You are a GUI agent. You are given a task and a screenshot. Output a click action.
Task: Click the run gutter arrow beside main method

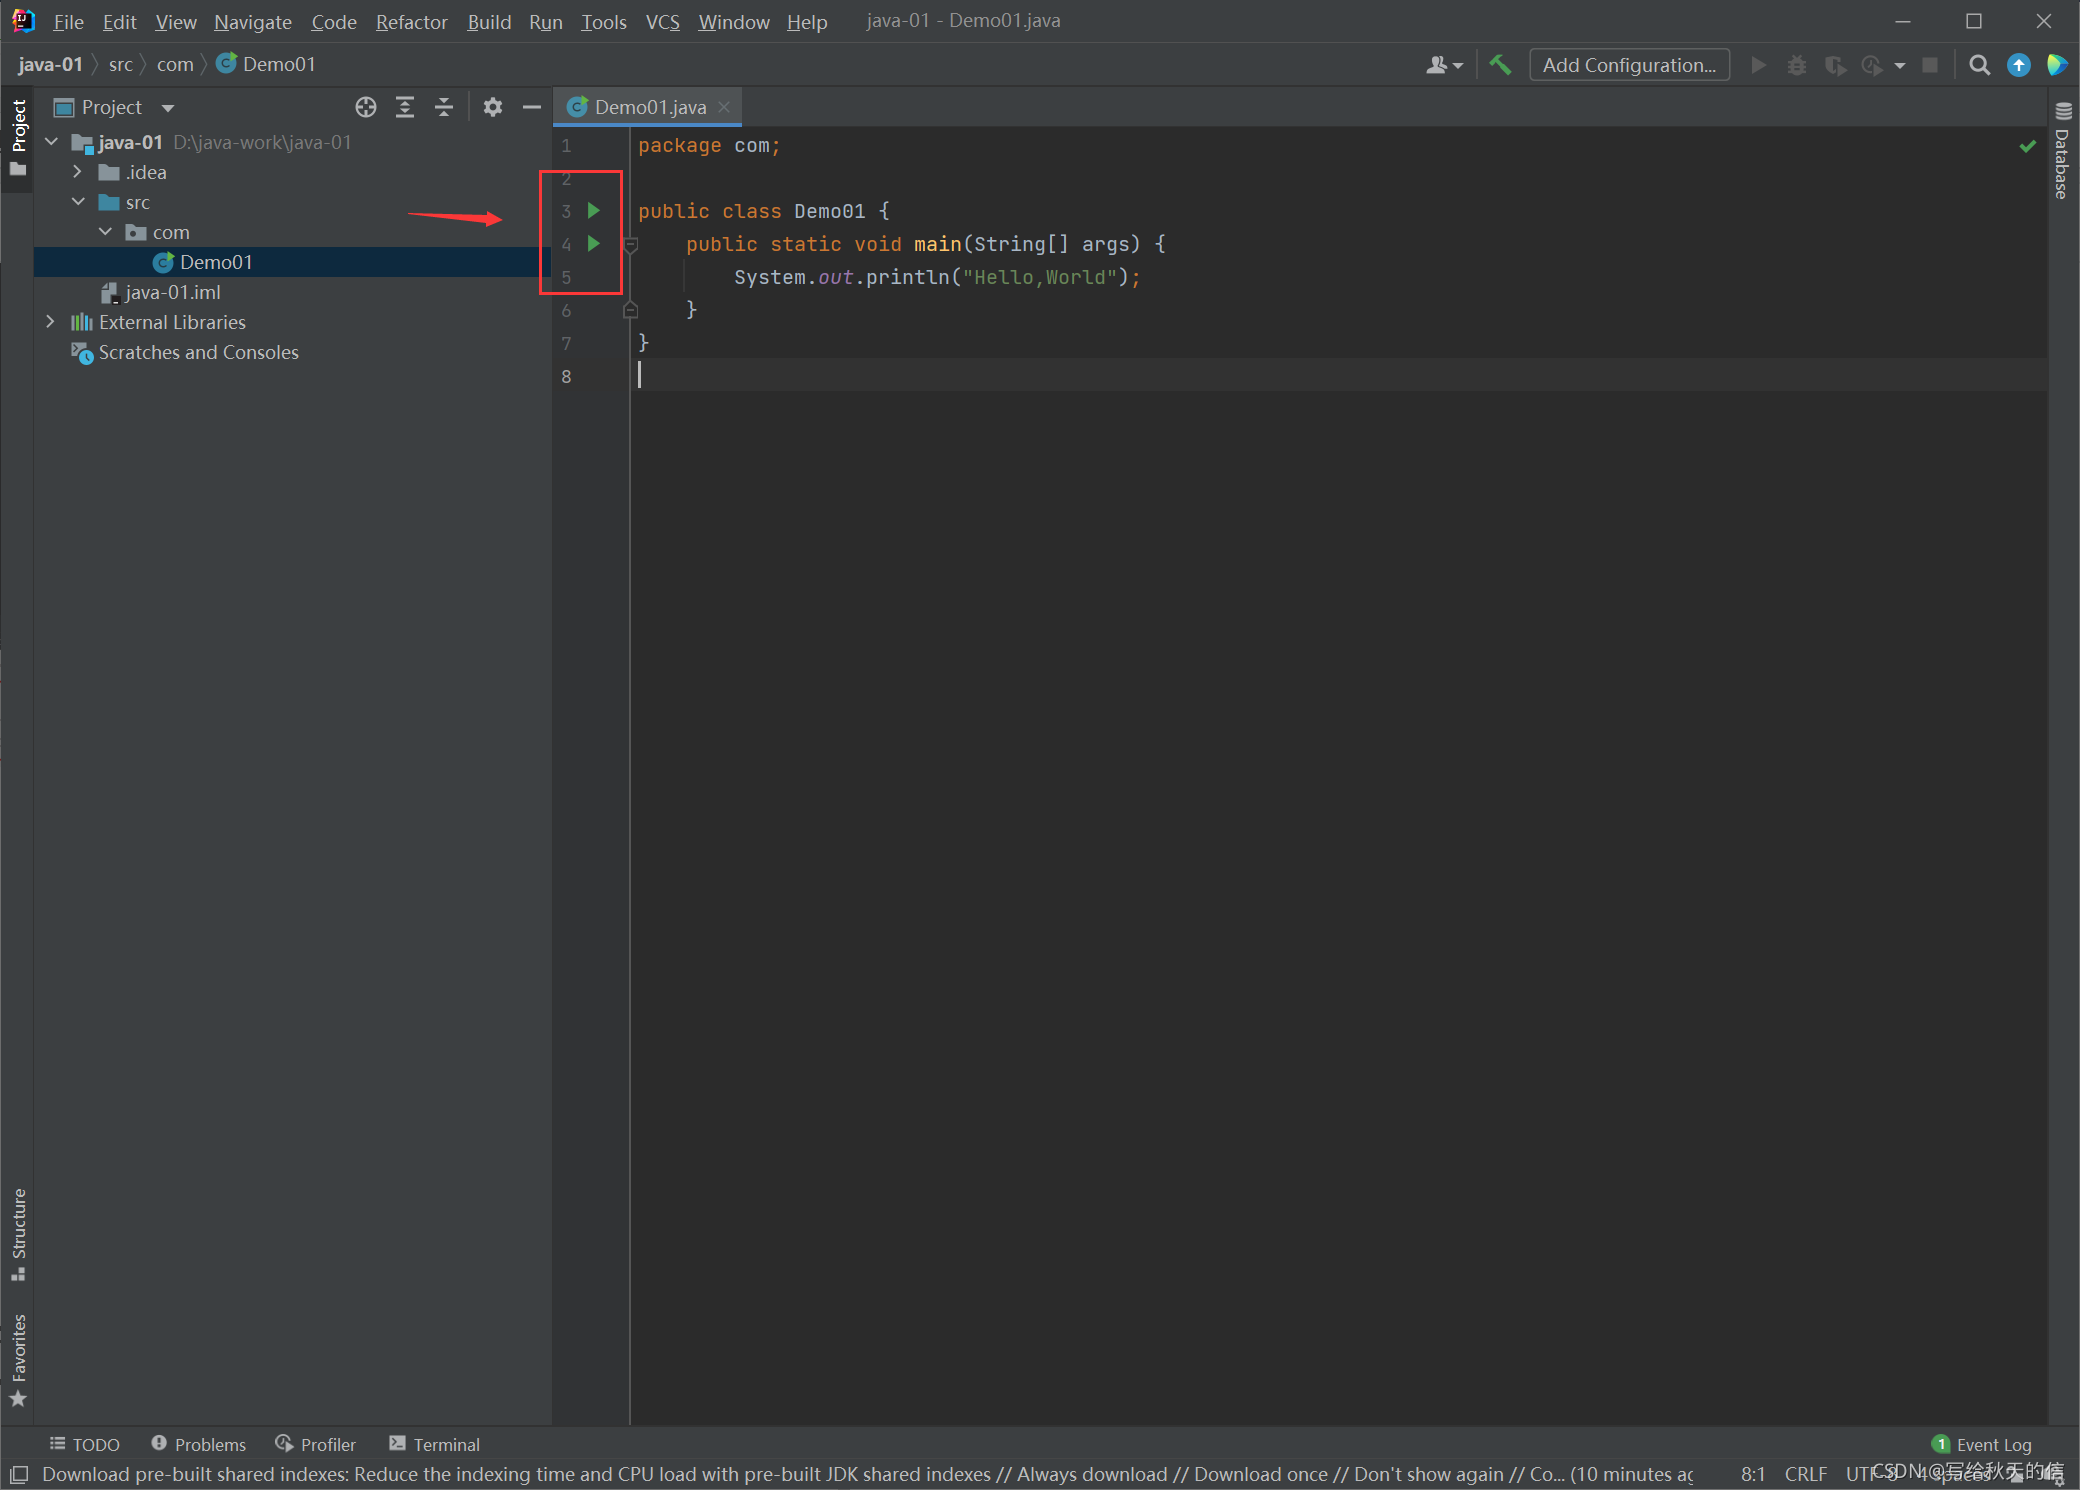(x=594, y=243)
